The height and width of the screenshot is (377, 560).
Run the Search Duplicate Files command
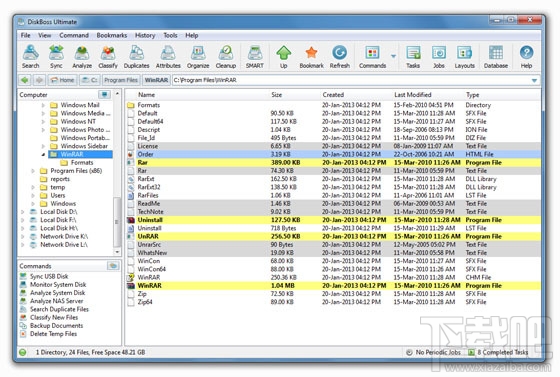[59, 309]
